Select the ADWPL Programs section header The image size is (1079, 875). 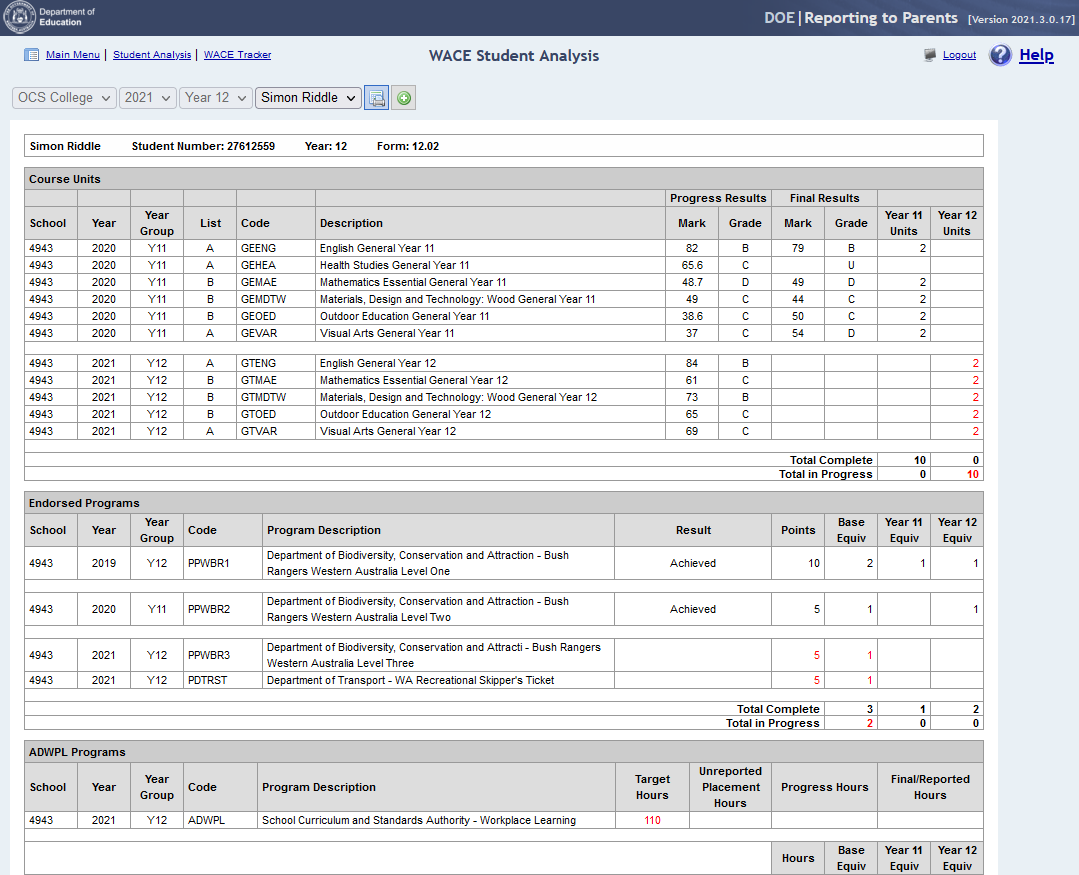coord(77,752)
